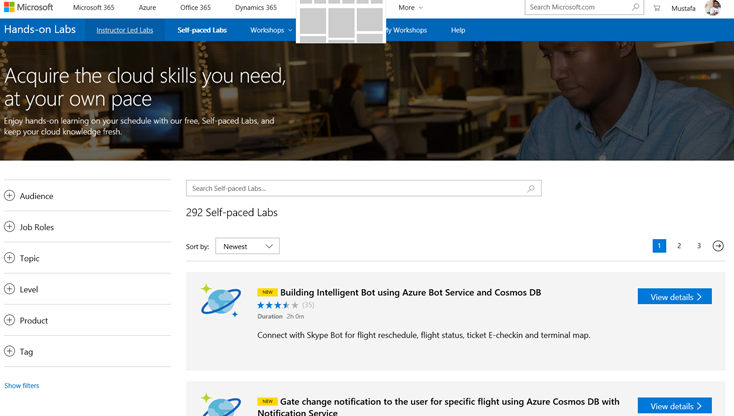734x416 pixels.
Task: Open the Help tab
Action: tap(458, 30)
